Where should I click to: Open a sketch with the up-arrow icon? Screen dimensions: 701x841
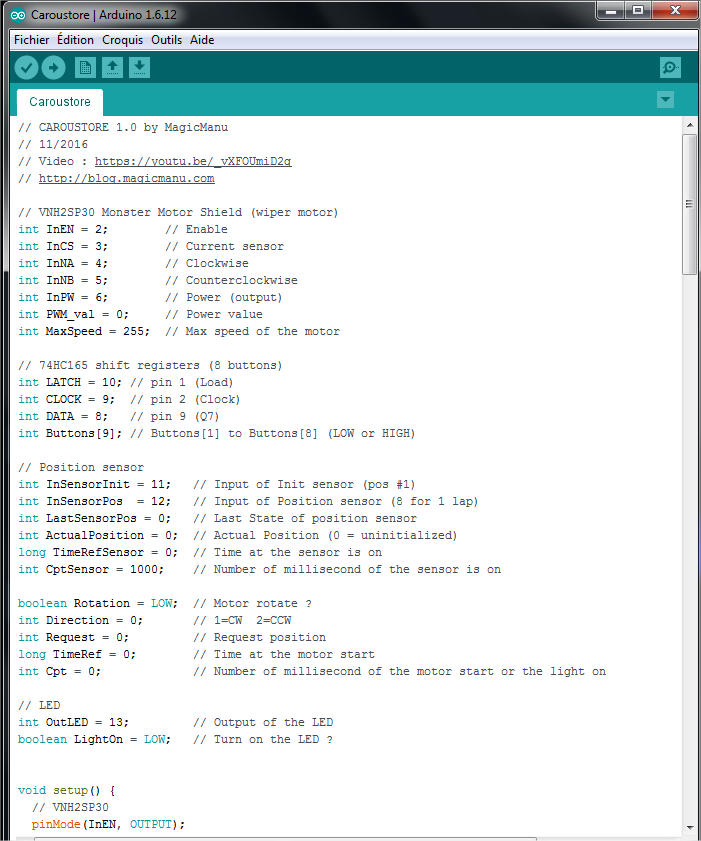pos(112,68)
